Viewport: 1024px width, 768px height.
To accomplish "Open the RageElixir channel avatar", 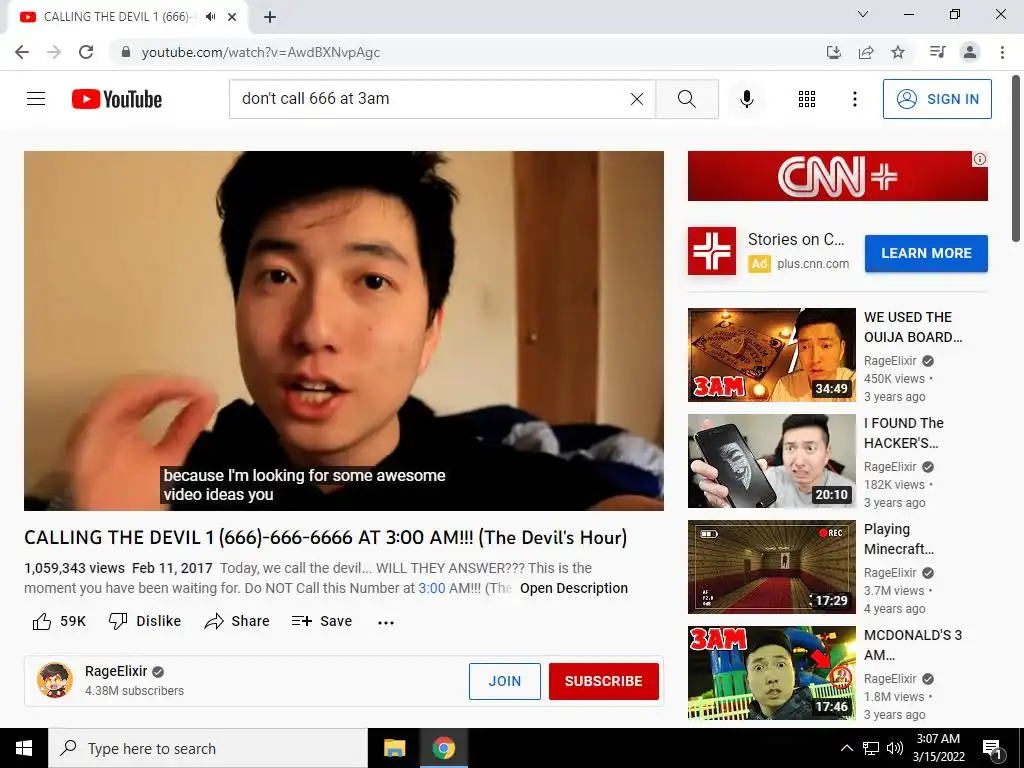I will tap(55, 680).
